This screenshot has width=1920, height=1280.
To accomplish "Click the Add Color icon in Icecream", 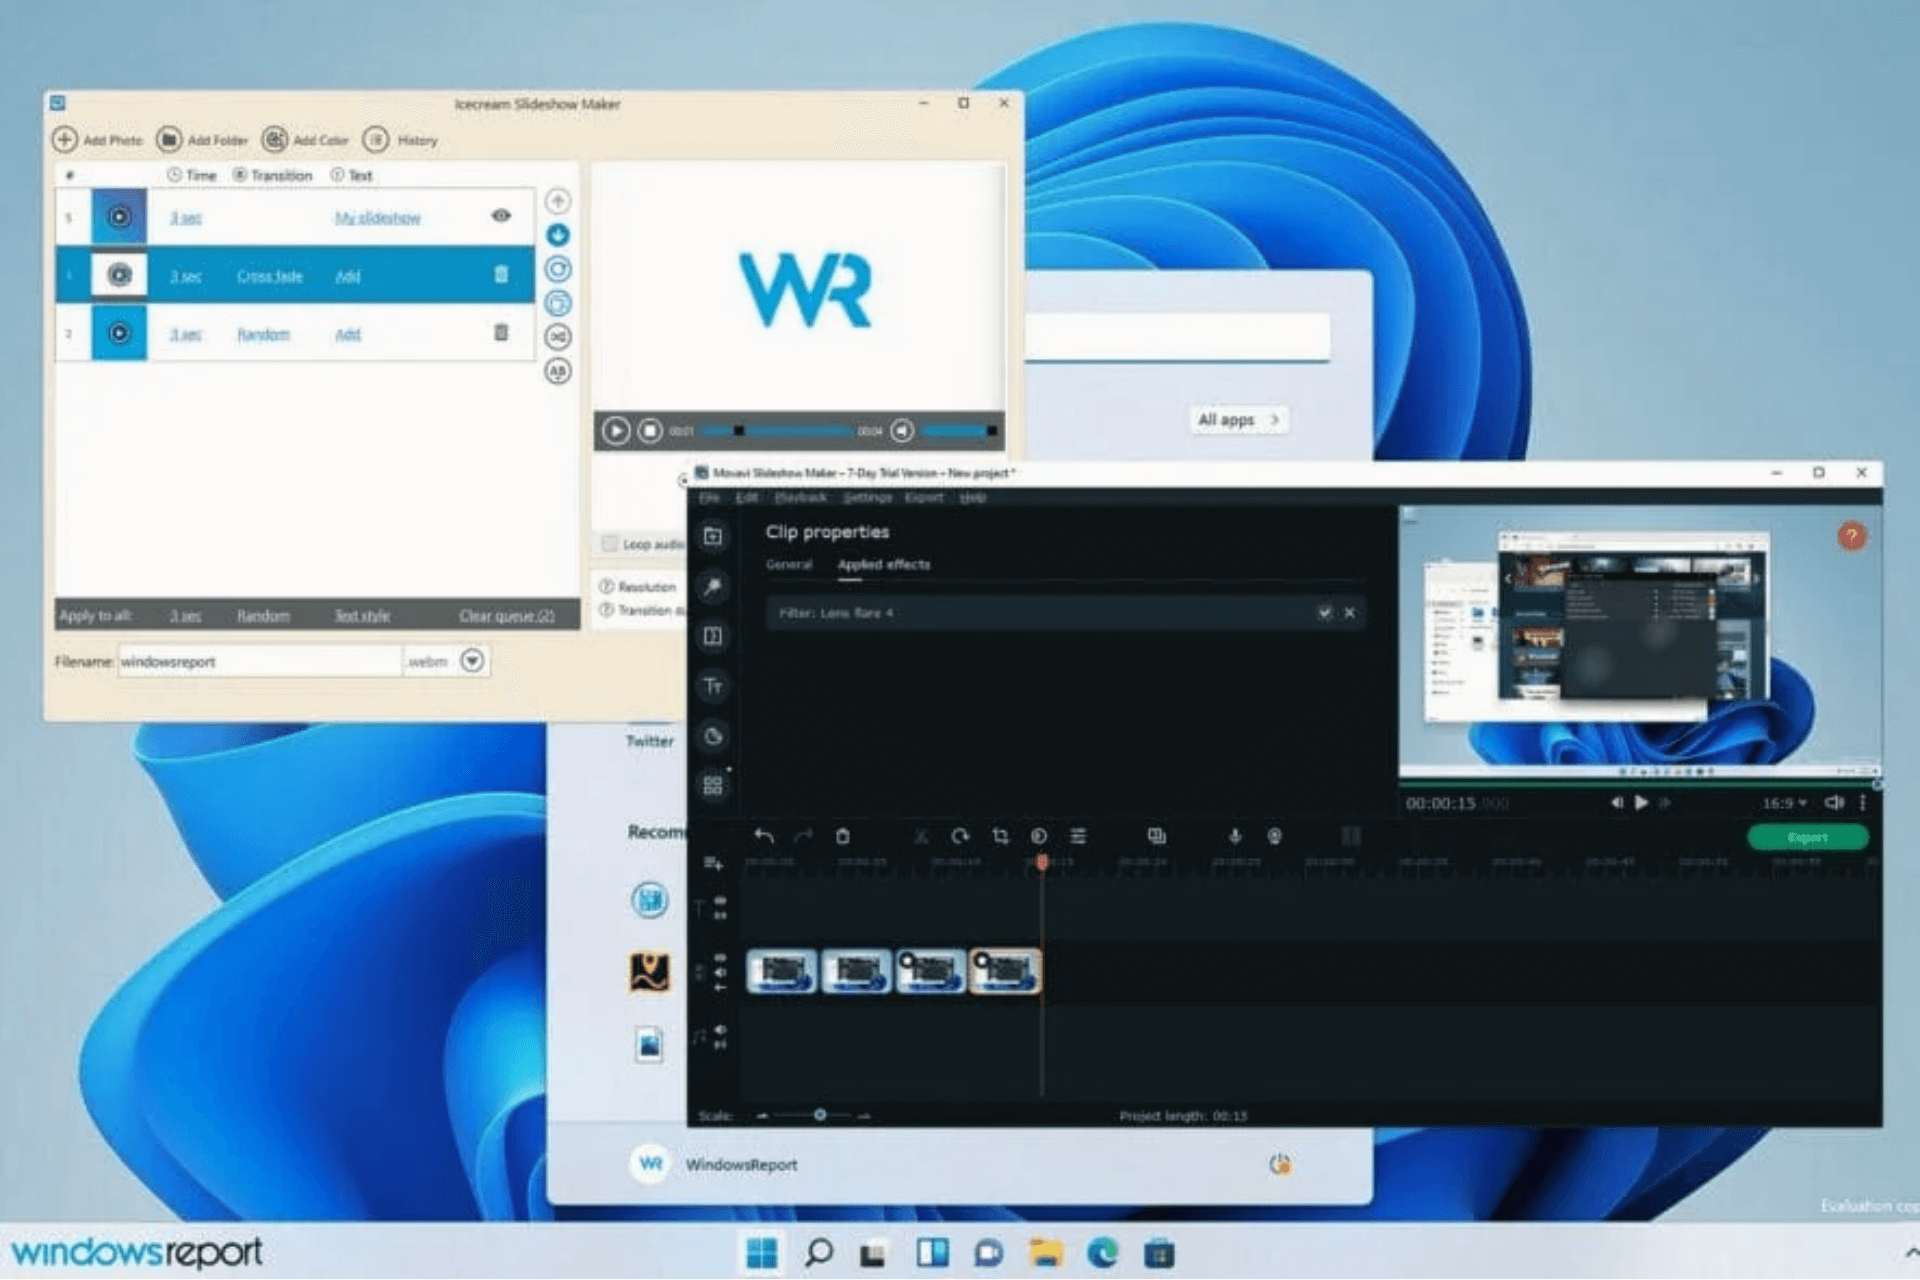I will click(274, 140).
